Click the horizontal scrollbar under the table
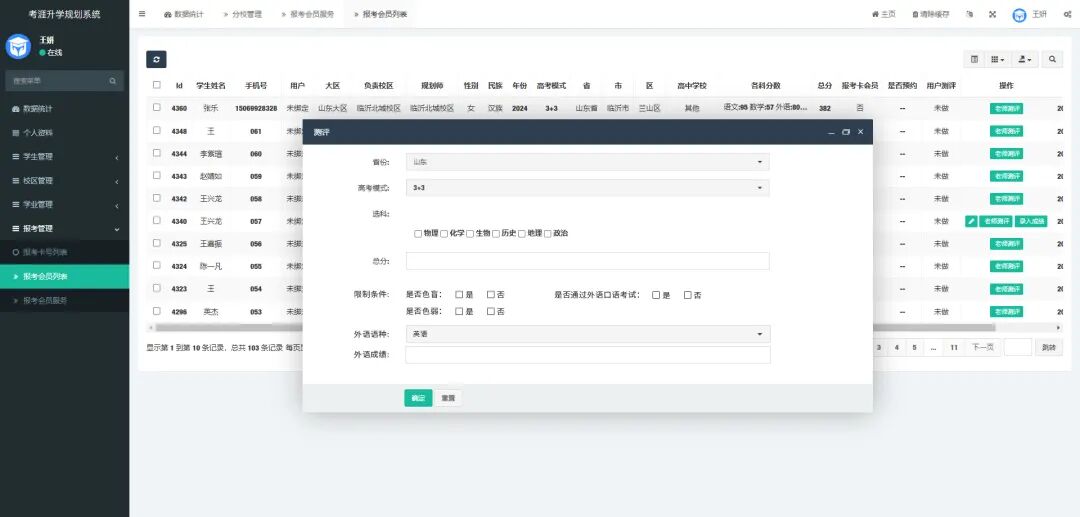1080x517 pixels. (x=575, y=328)
